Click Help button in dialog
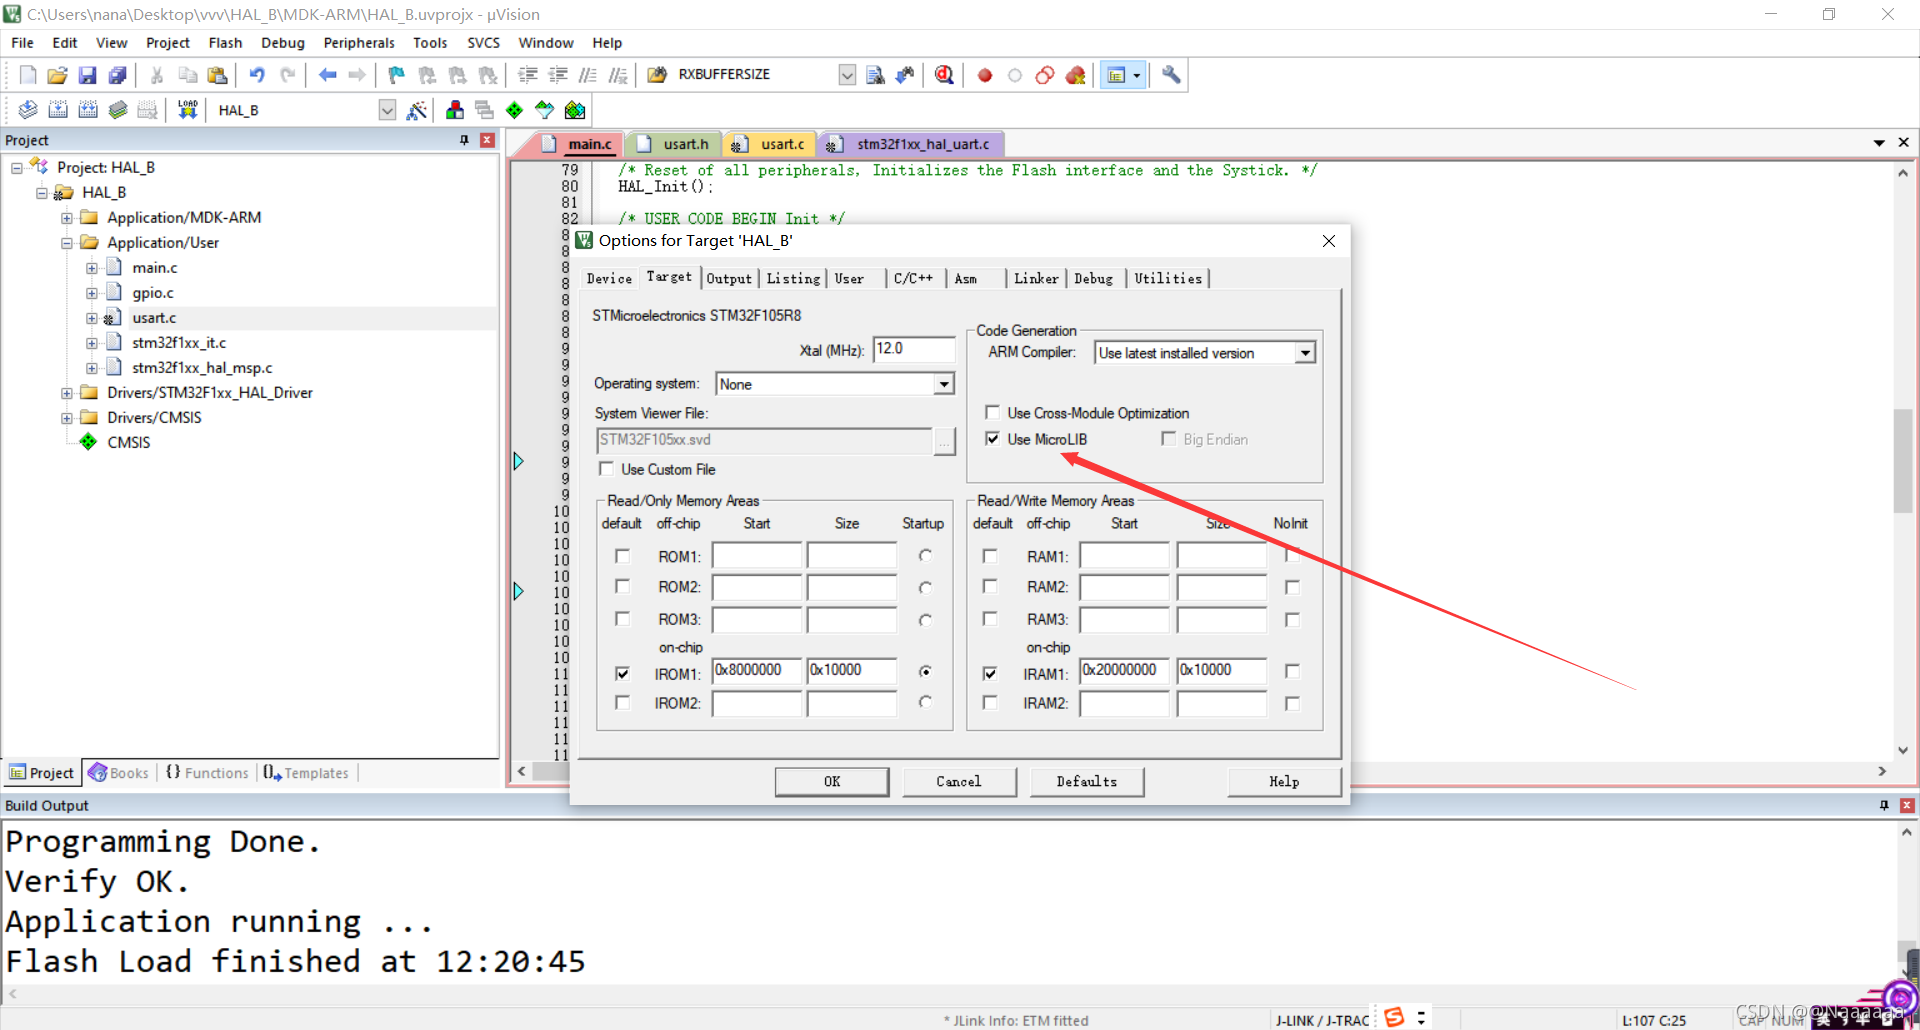1920x1030 pixels. click(x=1284, y=781)
